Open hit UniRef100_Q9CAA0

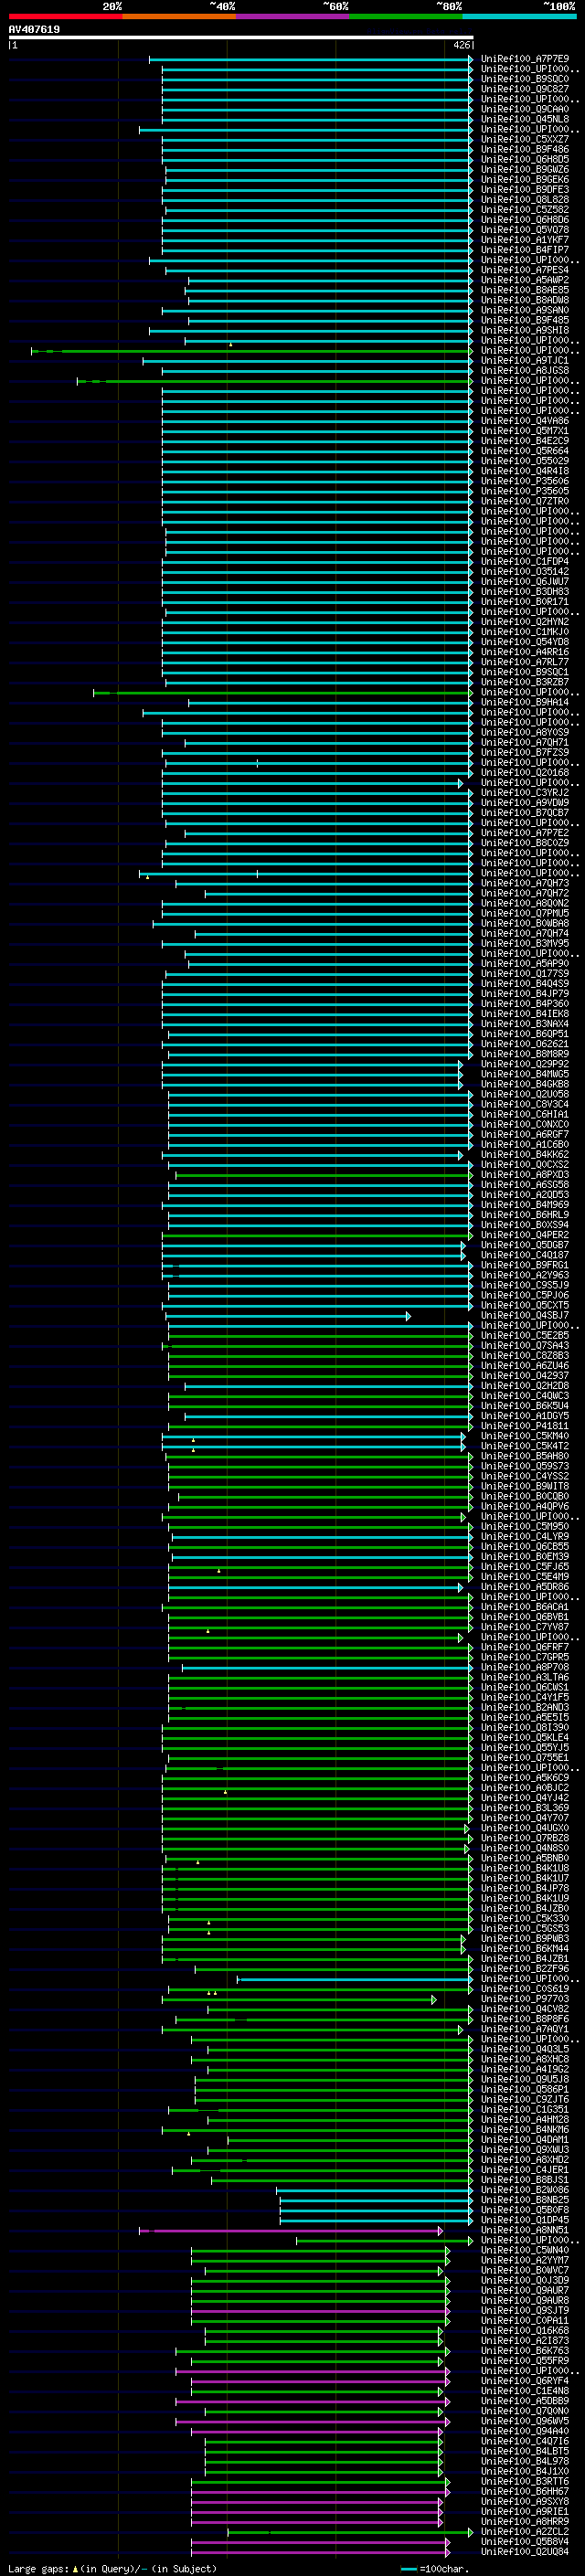pos(525,109)
